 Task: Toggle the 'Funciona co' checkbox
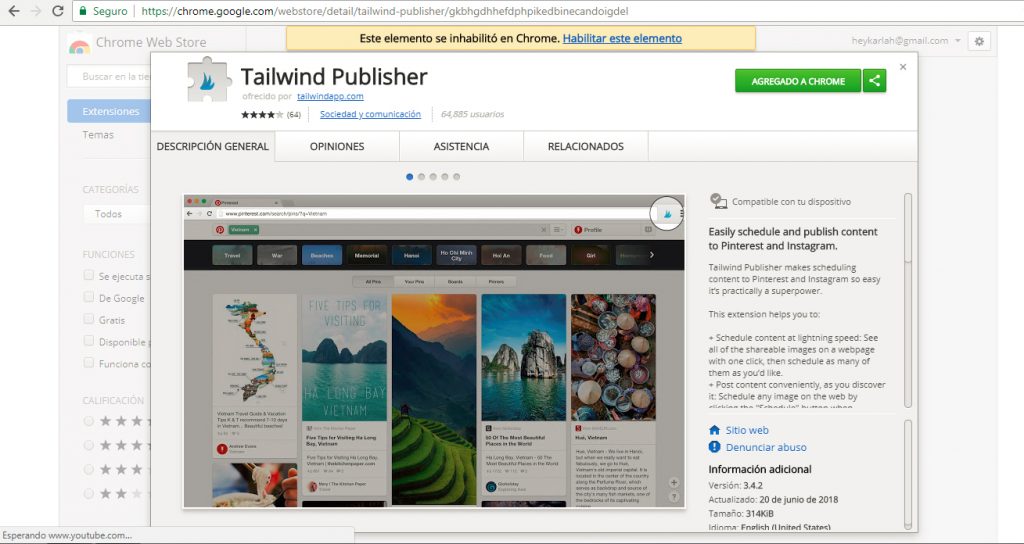coord(89,362)
